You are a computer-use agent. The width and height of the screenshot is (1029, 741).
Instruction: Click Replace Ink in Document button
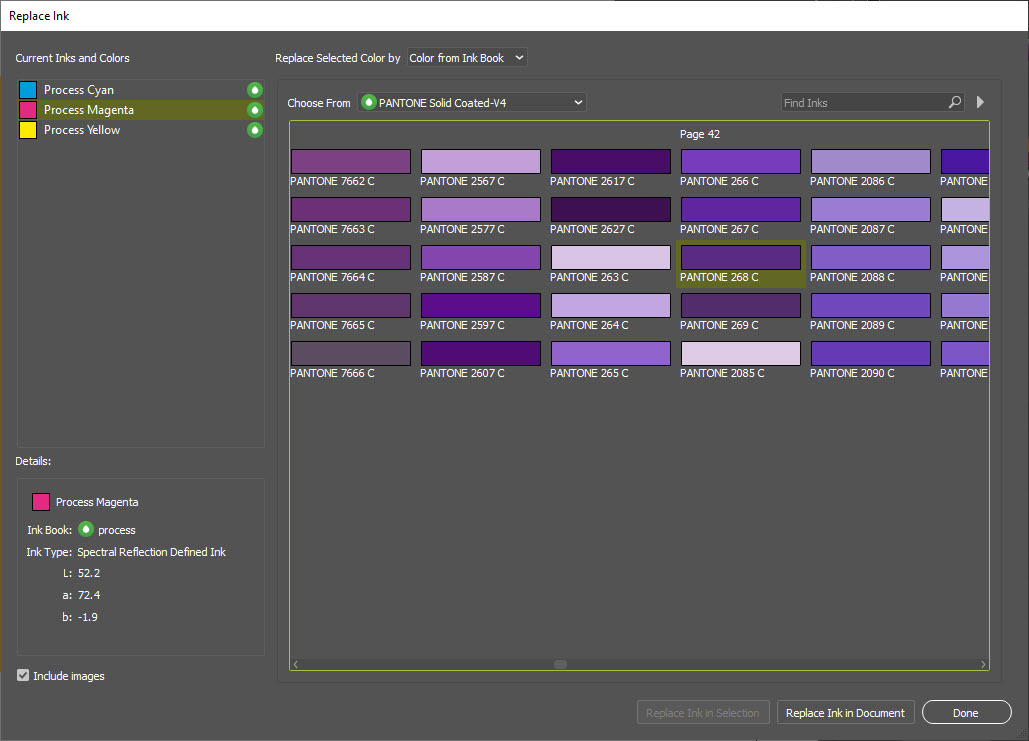(x=845, y=713)
